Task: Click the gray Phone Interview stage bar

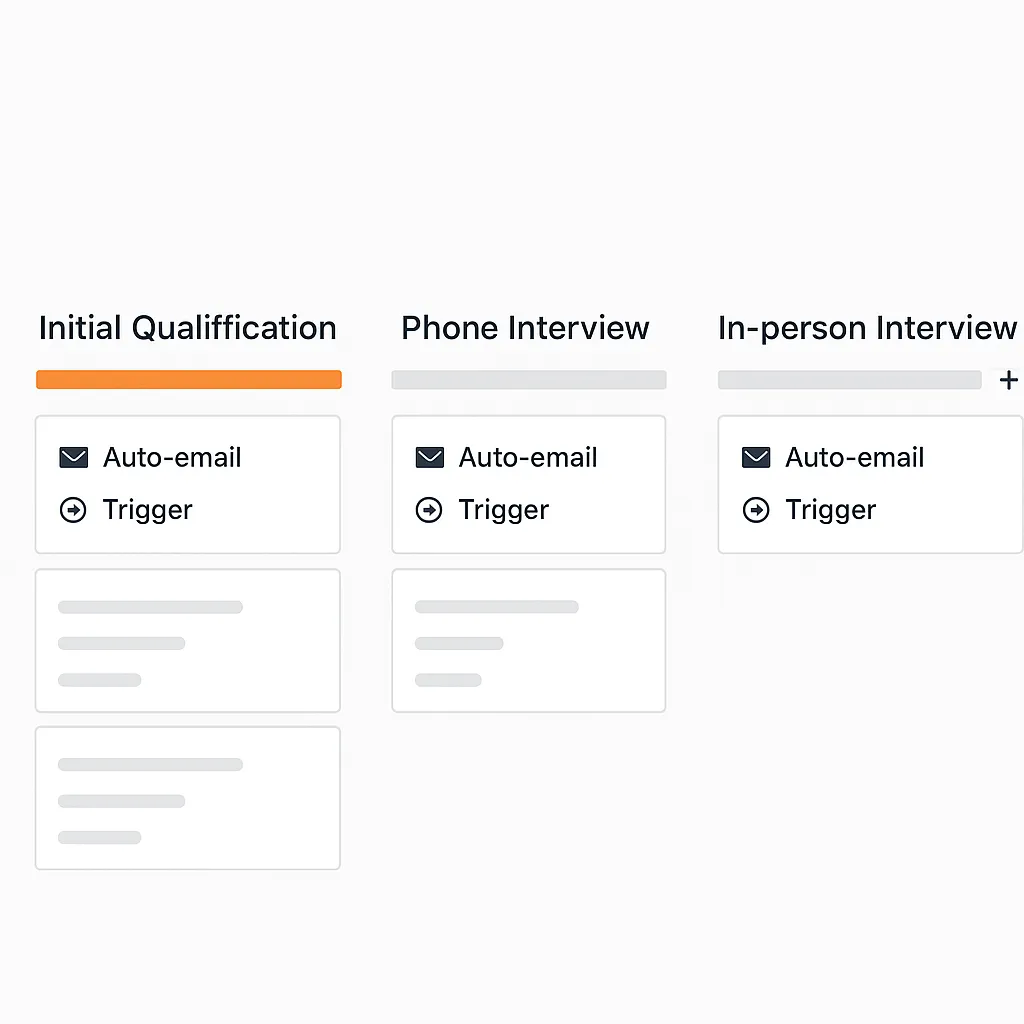Action: pyautogui.click(x=528, y=380)
